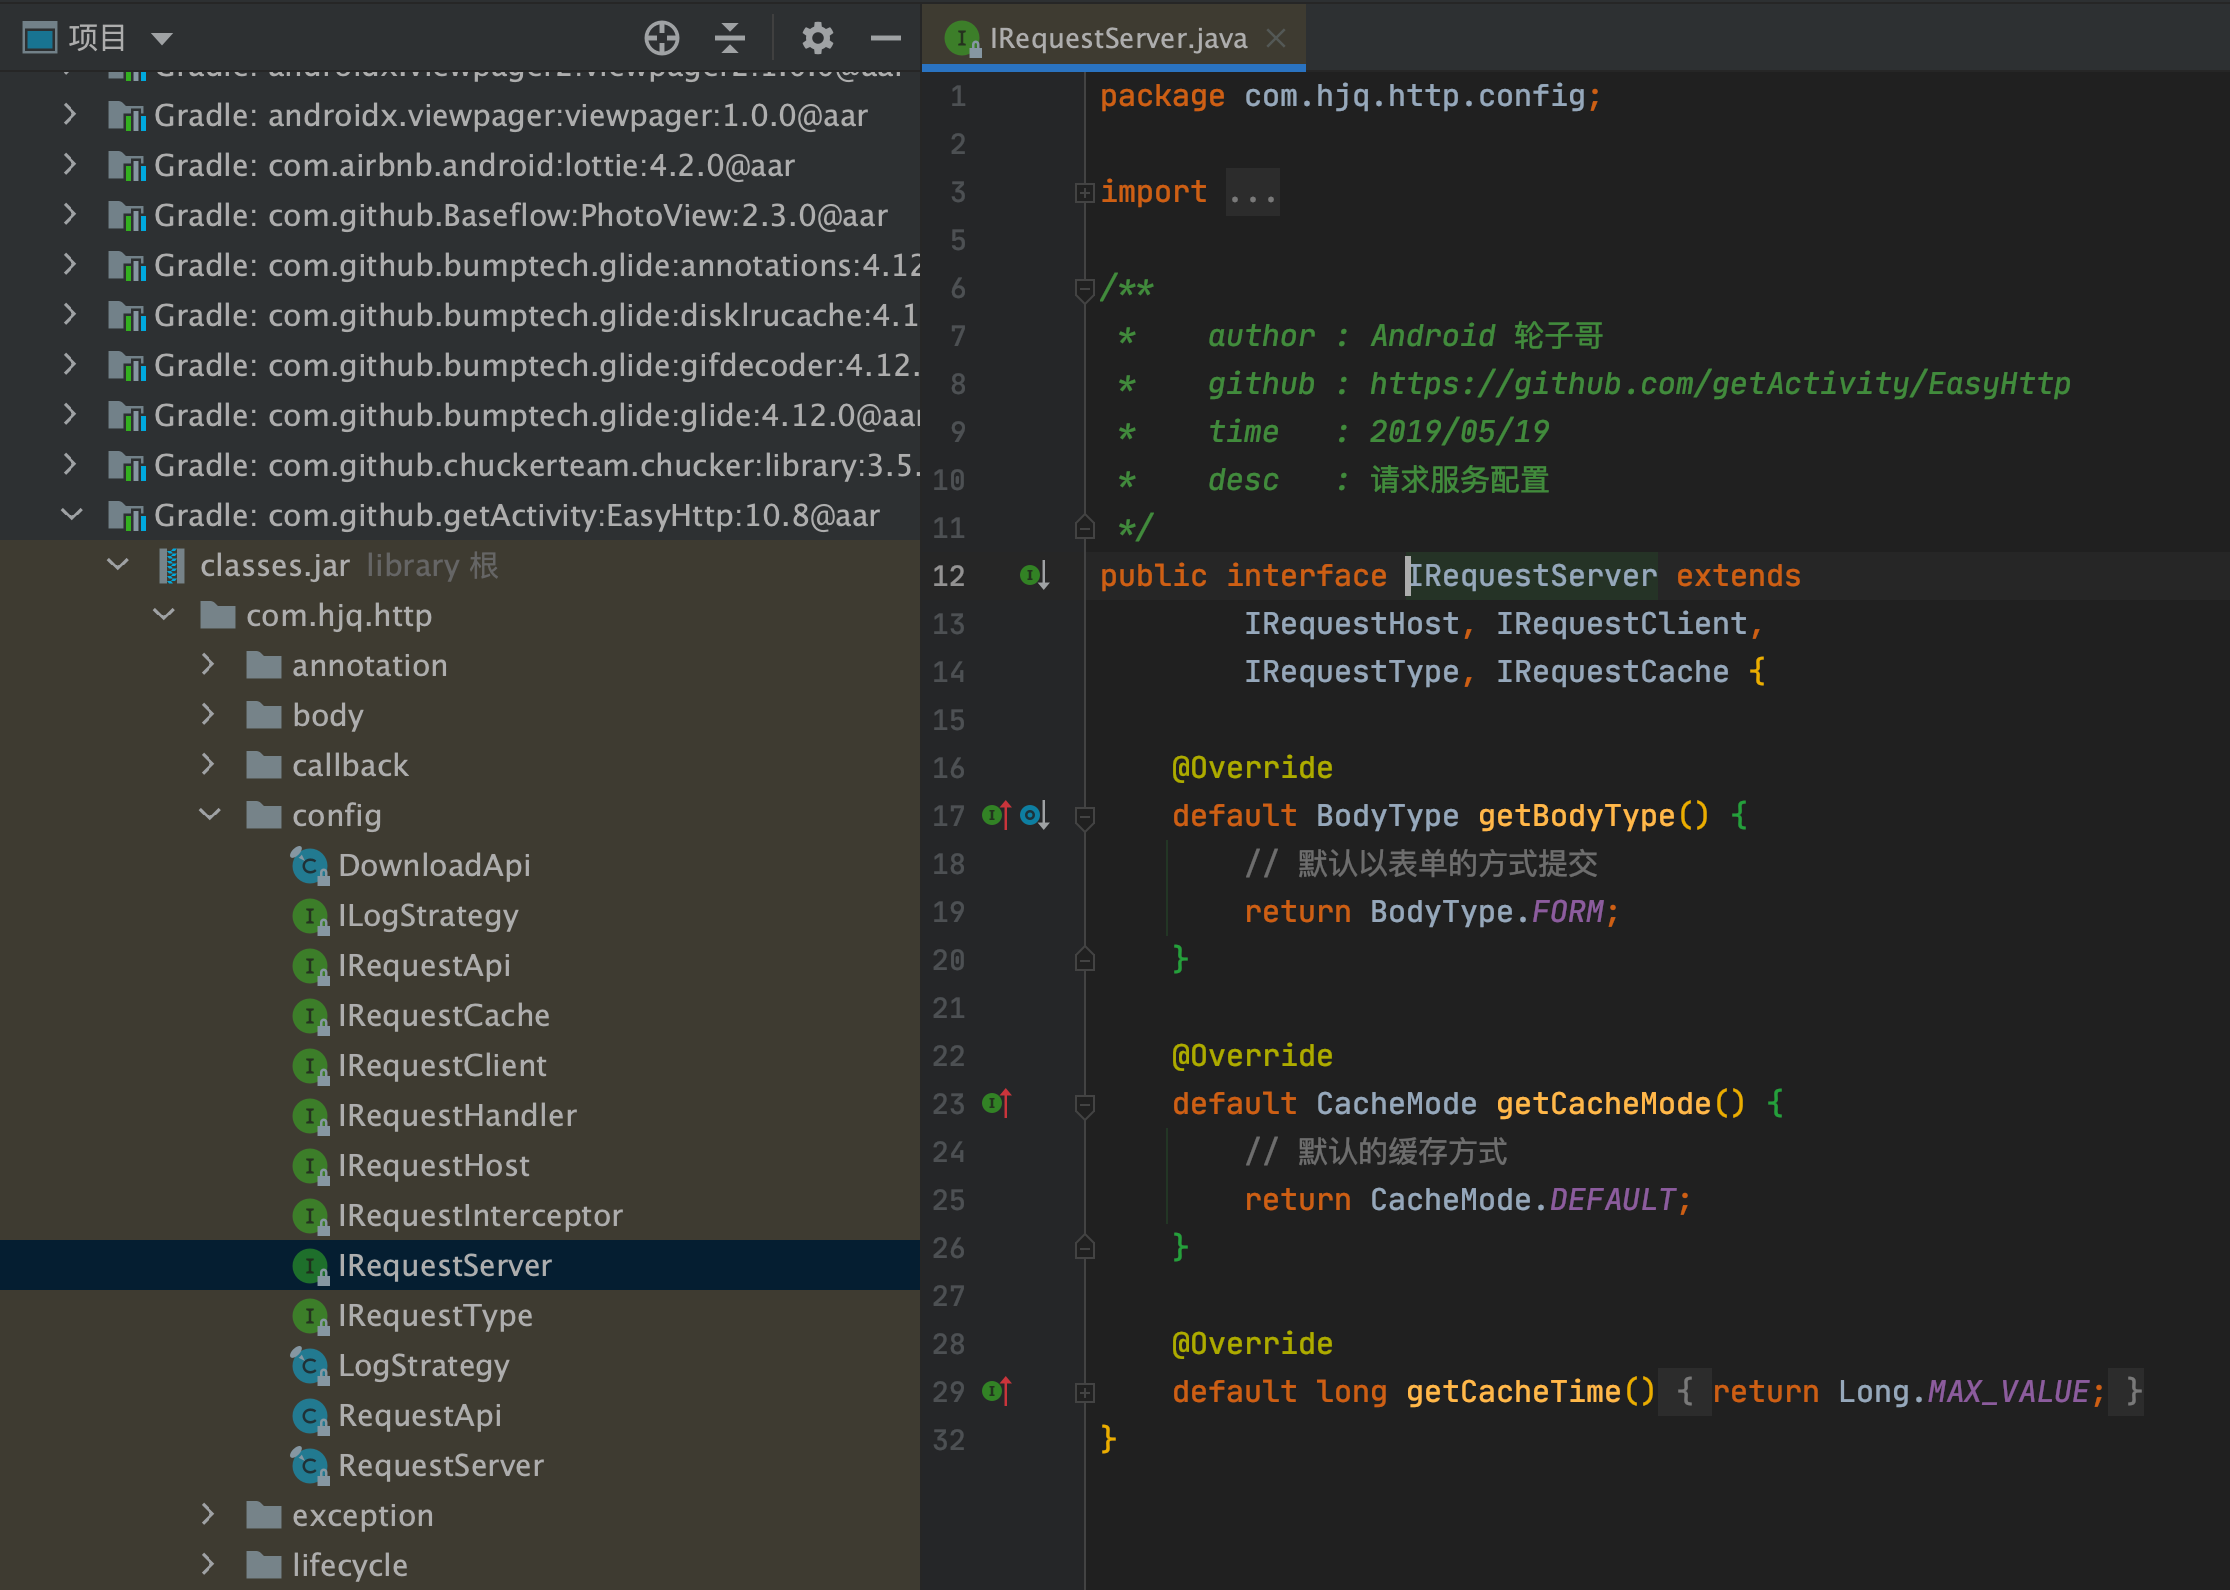Viewport: 2230px width, 1590px height.
Task: Click line number 12 in the gutter
Action: click(948, 576)
